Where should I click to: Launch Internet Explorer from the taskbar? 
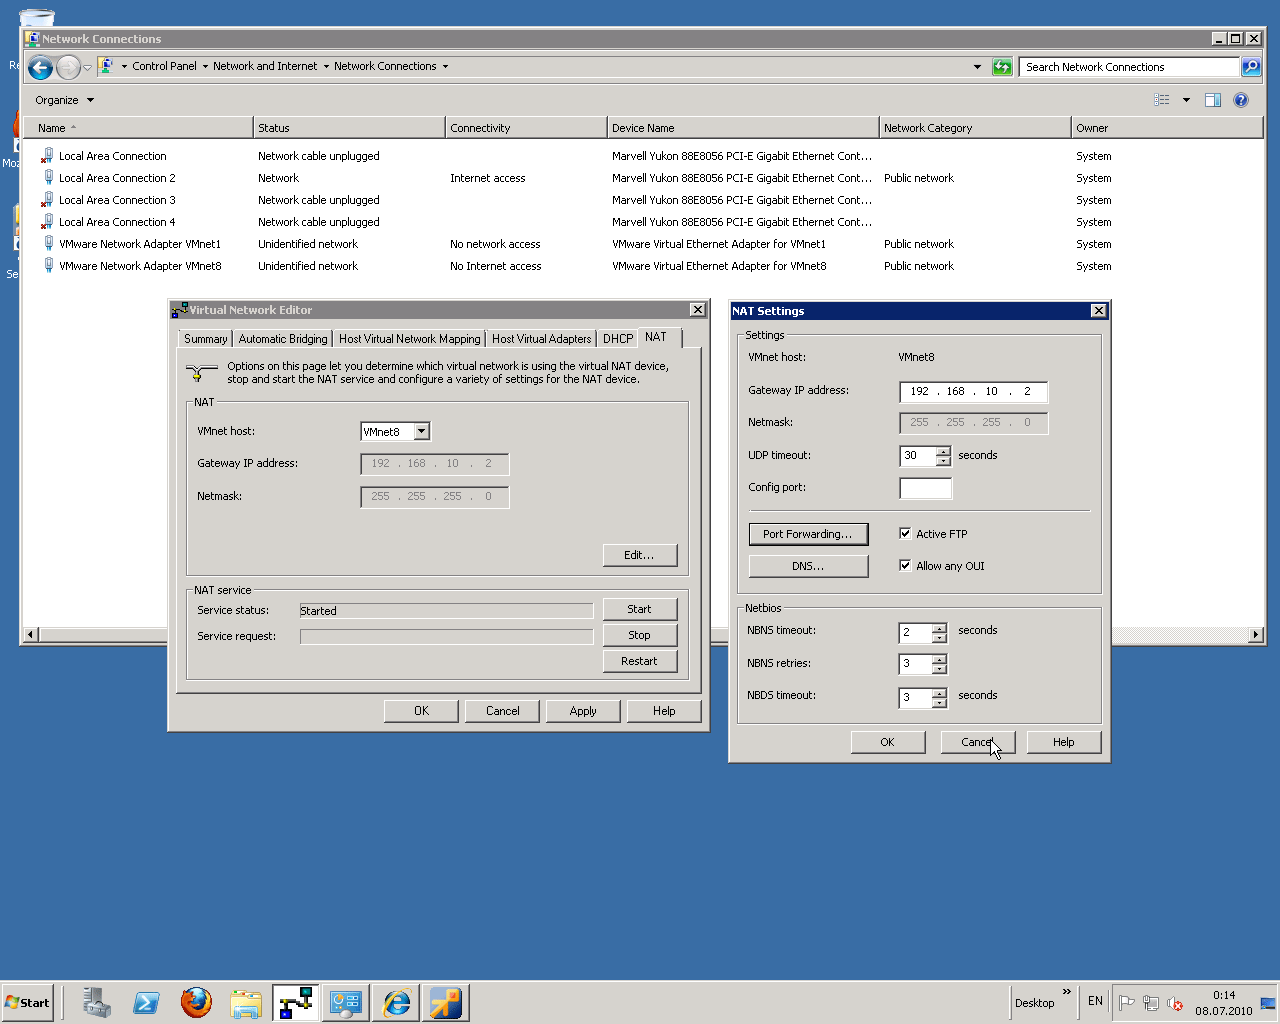click(x=396, y=1002)
